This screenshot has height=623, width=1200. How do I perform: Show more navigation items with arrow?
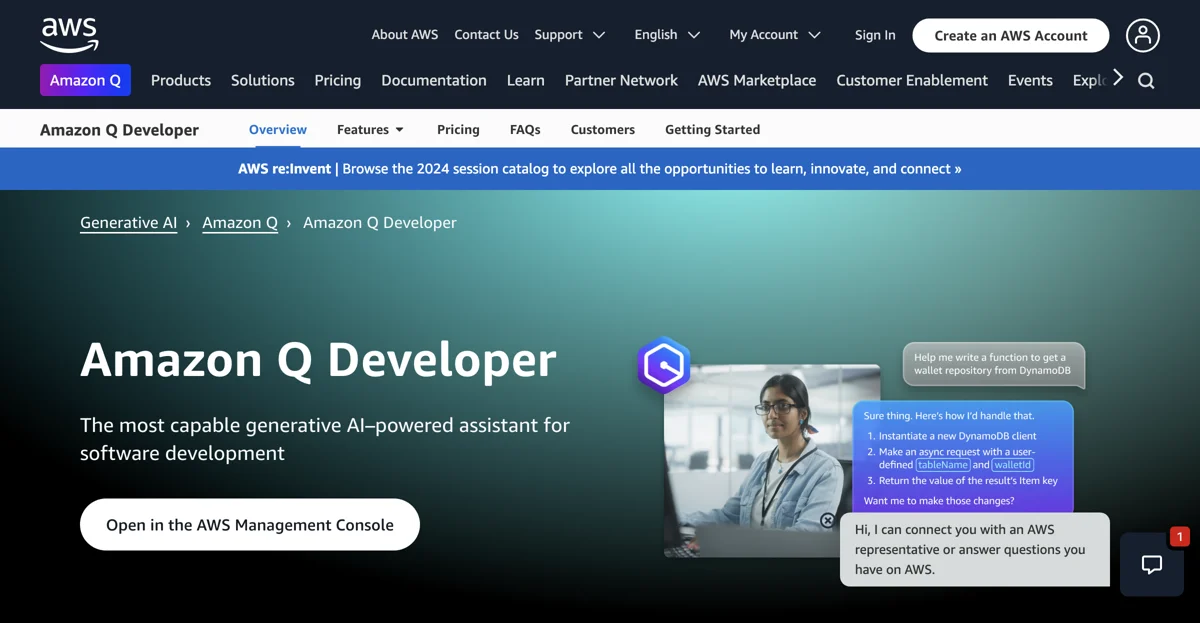1118,78
